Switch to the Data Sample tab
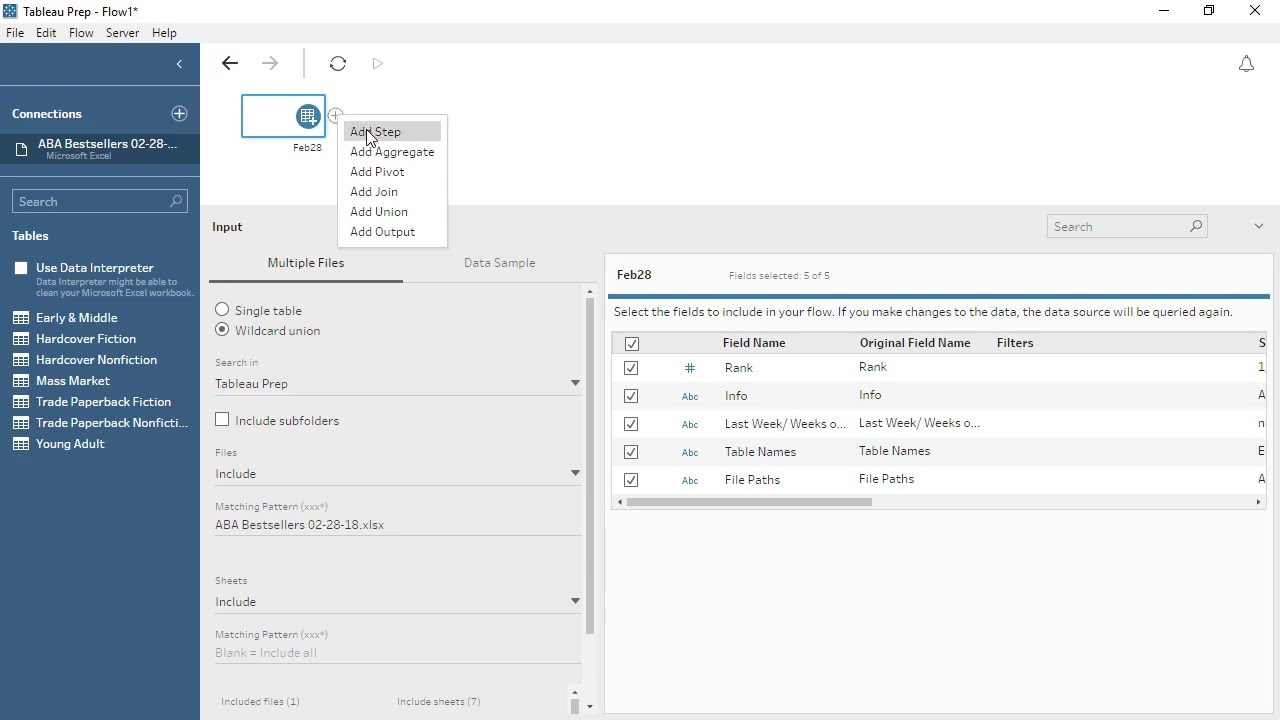Viewport: 1280px width, 720px height. [500, 263]
